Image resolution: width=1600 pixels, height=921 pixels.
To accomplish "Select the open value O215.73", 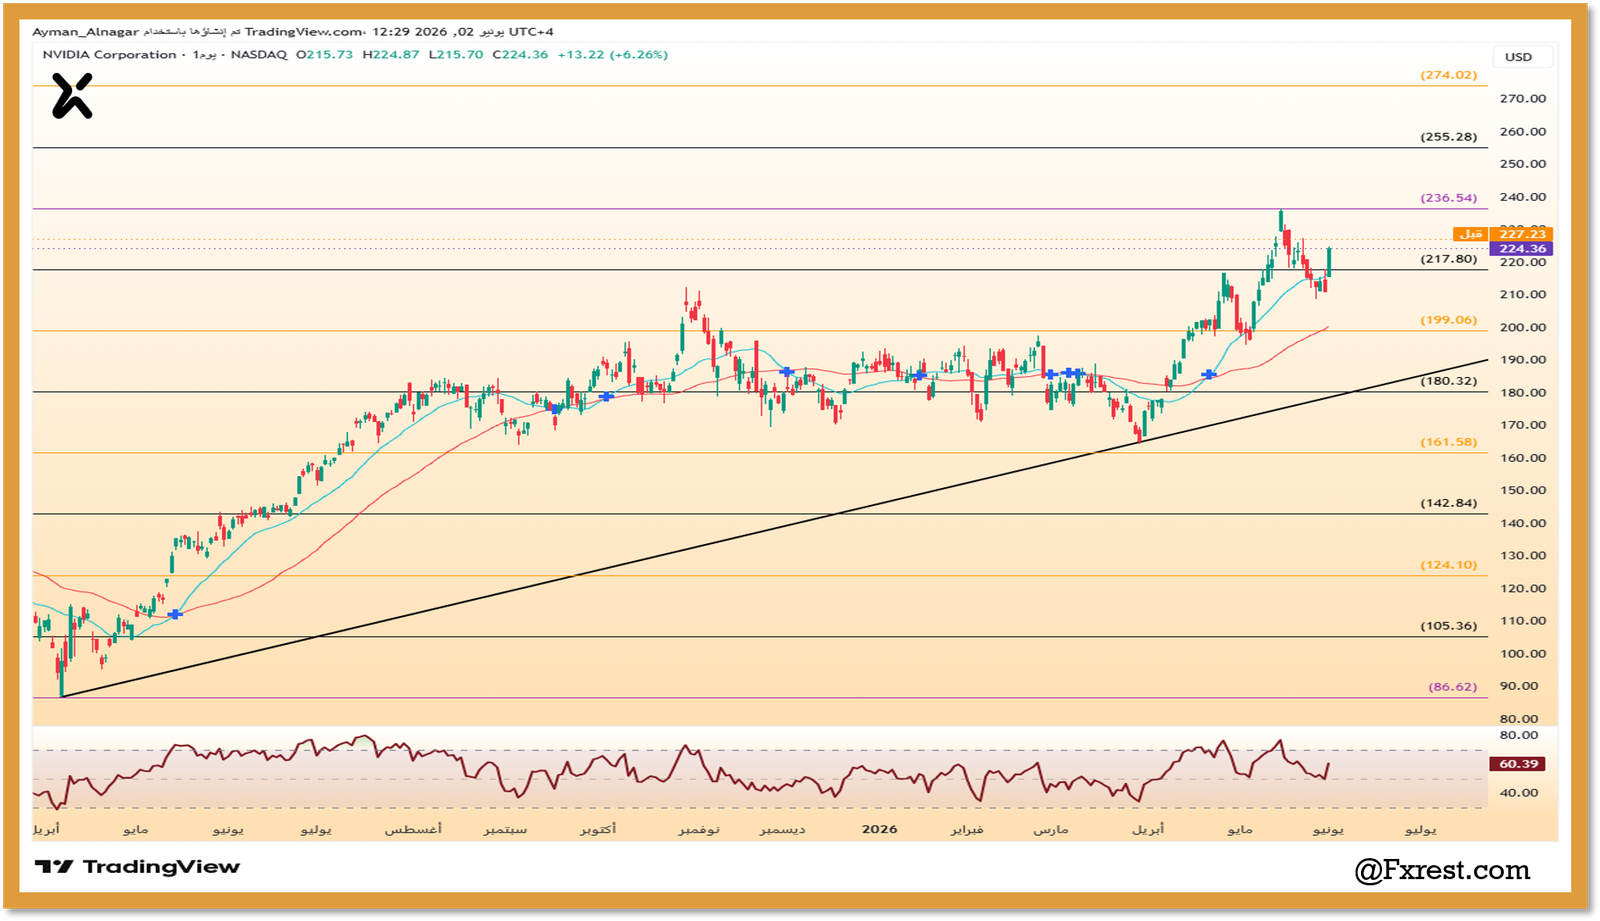I will coord(325,55).
